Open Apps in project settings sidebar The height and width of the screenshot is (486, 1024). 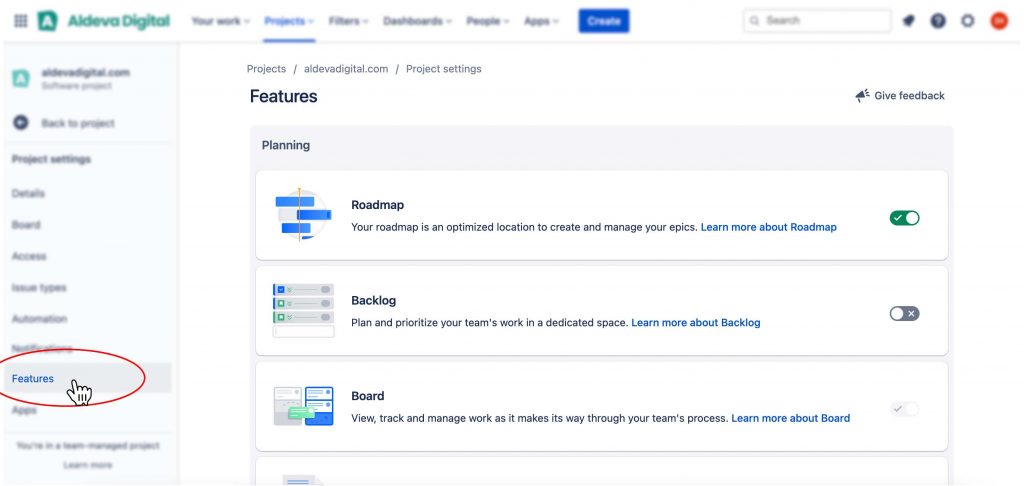click(x=24, y=410)
